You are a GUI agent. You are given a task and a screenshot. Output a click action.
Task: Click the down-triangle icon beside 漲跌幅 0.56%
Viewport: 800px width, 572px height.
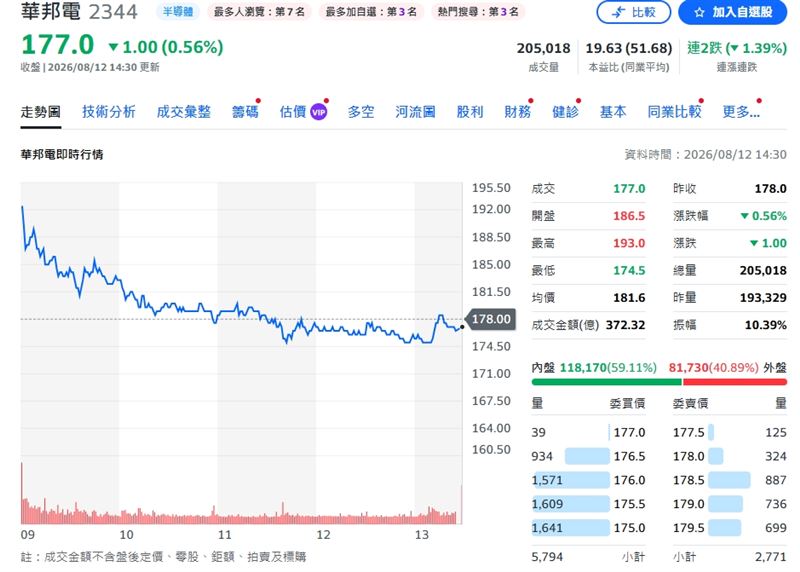744,216
